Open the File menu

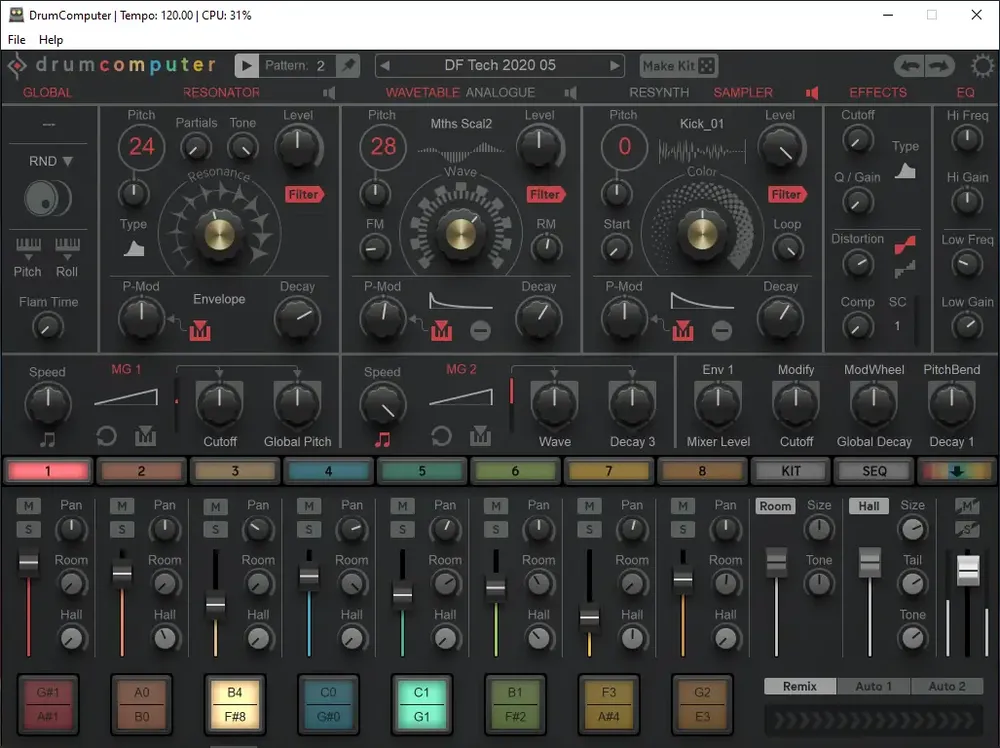pos(17,40)
